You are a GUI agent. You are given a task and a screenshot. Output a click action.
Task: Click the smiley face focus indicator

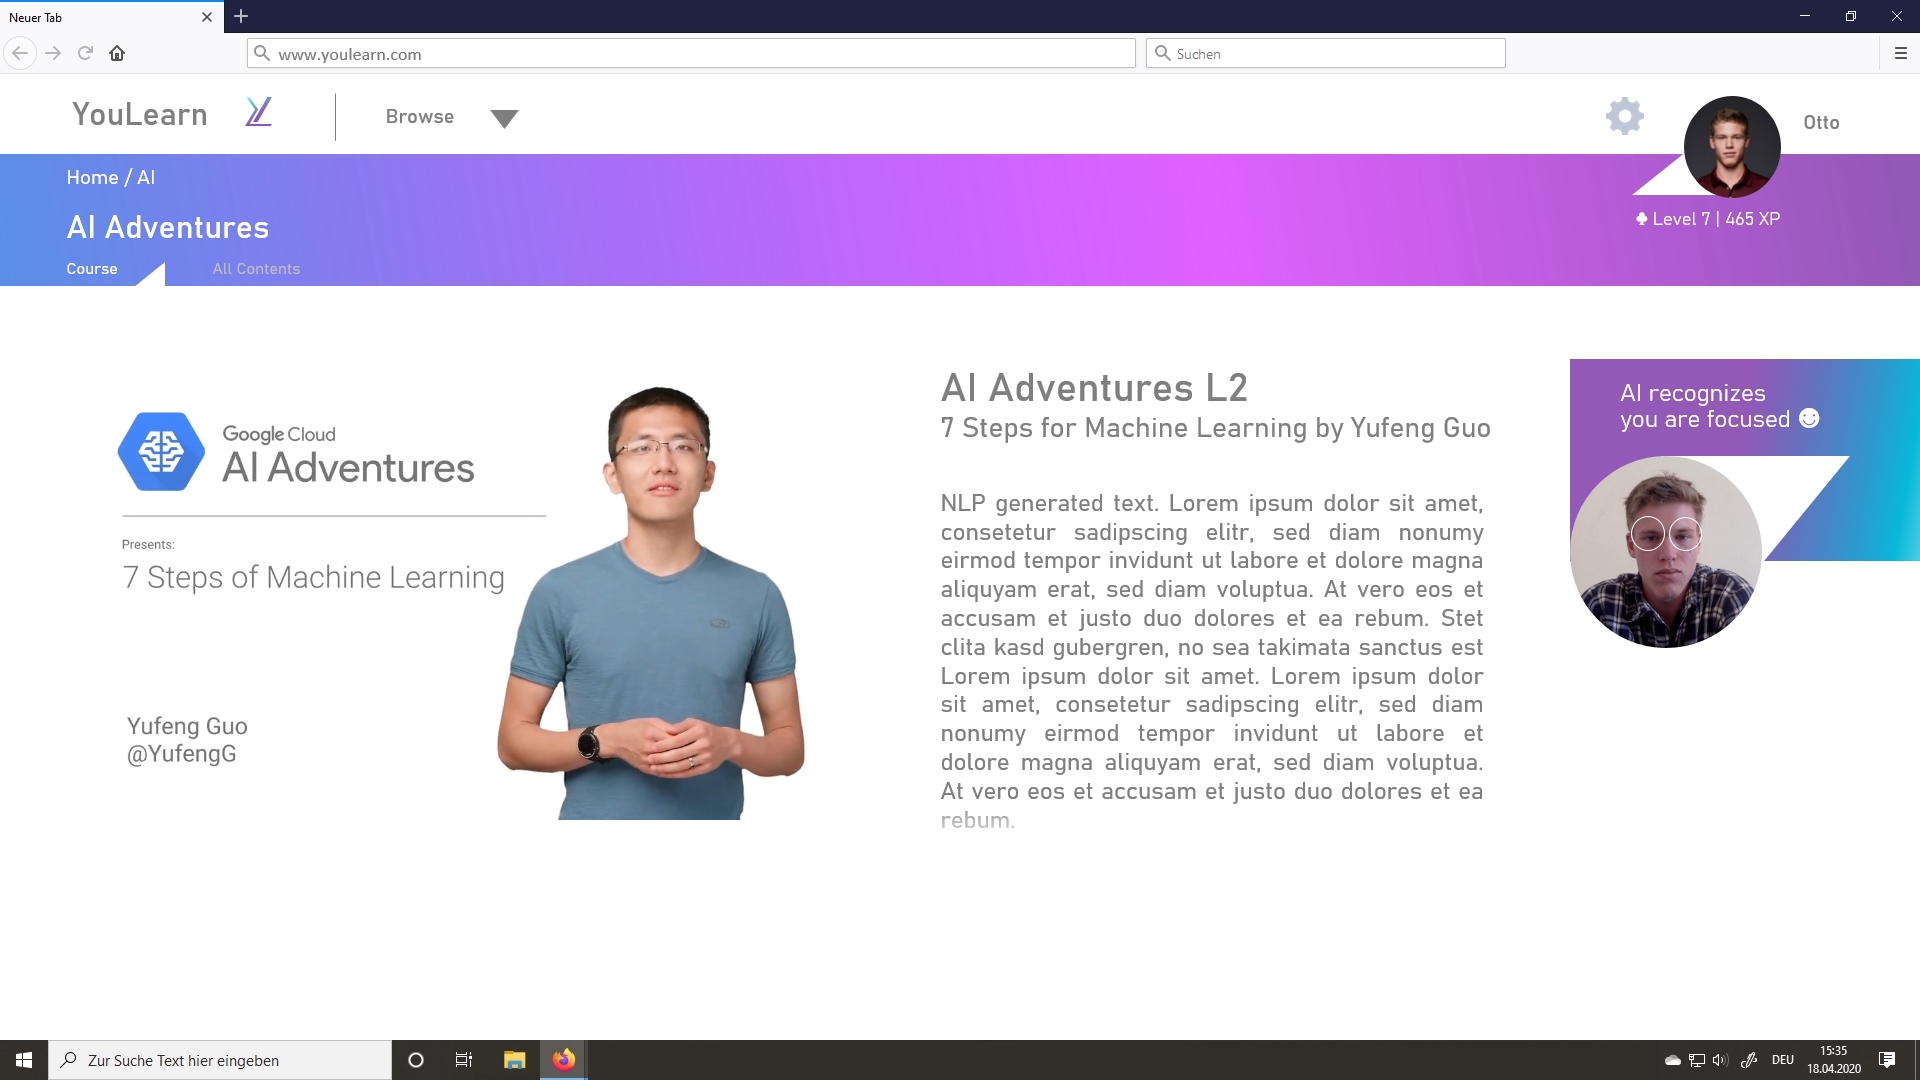[x=1809, y=419]
